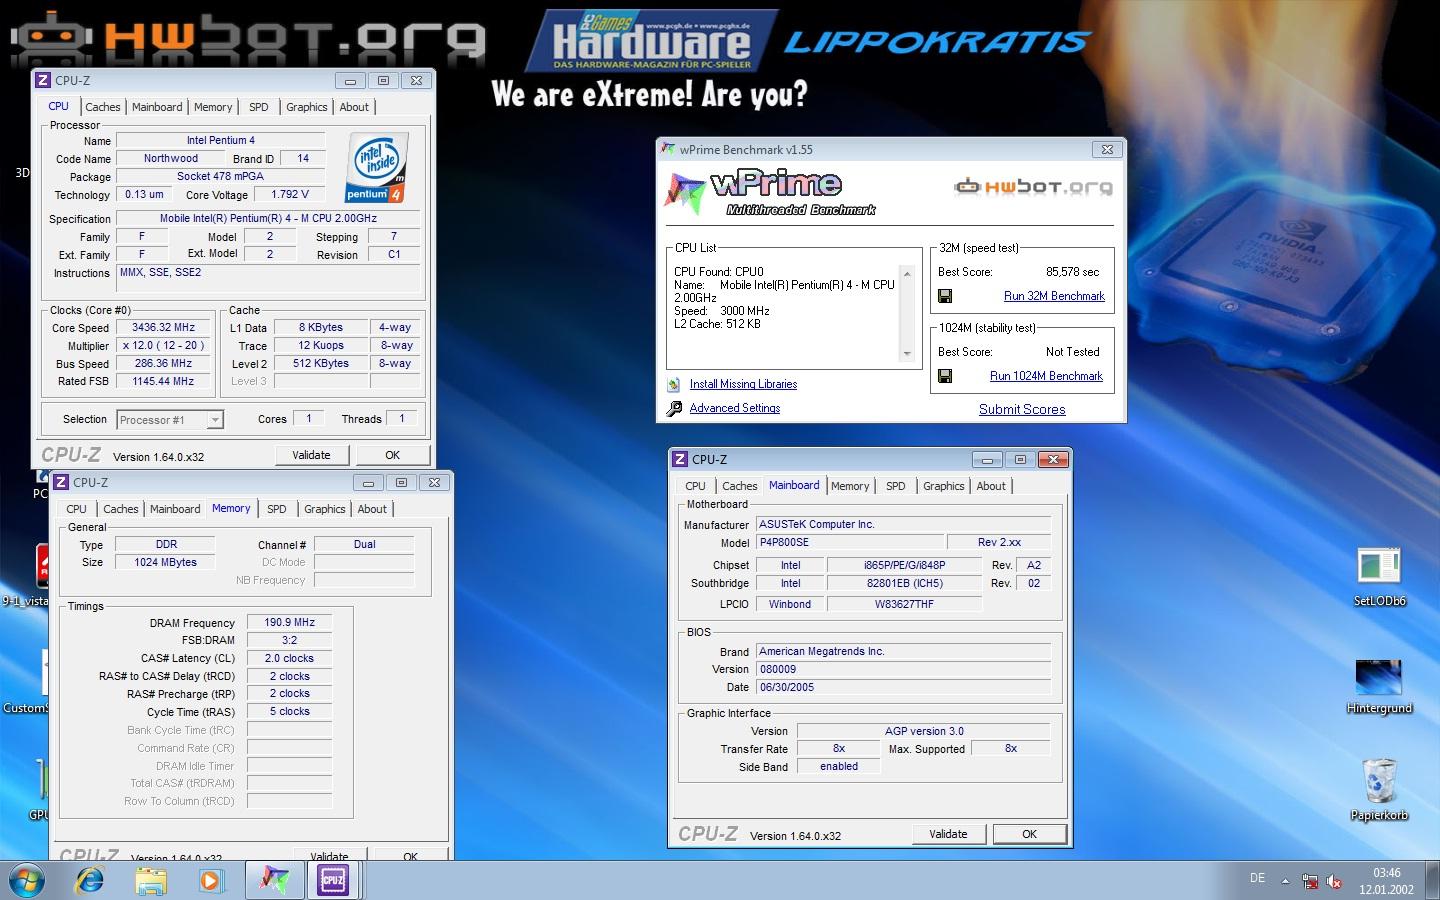Click the wrench icon beside Advanced Settings
The height and width of the screenshot is (900, 1440).
(x=674, y=408)
